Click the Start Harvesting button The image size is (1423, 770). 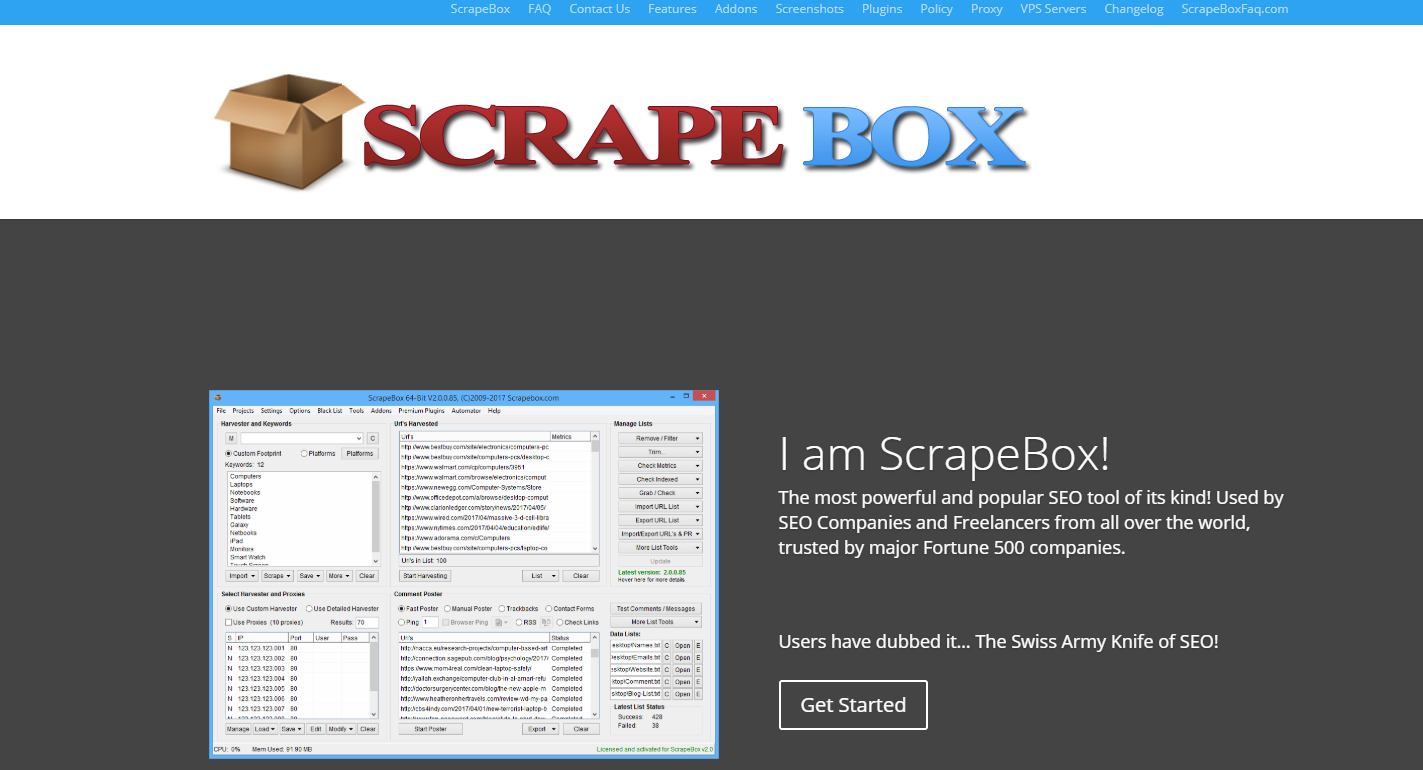click(x=425, y=576)
